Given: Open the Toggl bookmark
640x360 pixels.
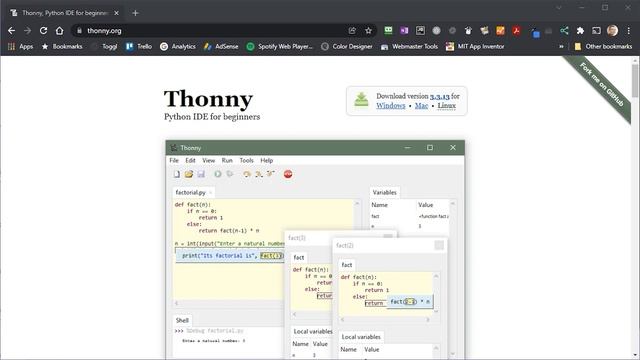Looking at the screenshot, I should click(105, 47).
